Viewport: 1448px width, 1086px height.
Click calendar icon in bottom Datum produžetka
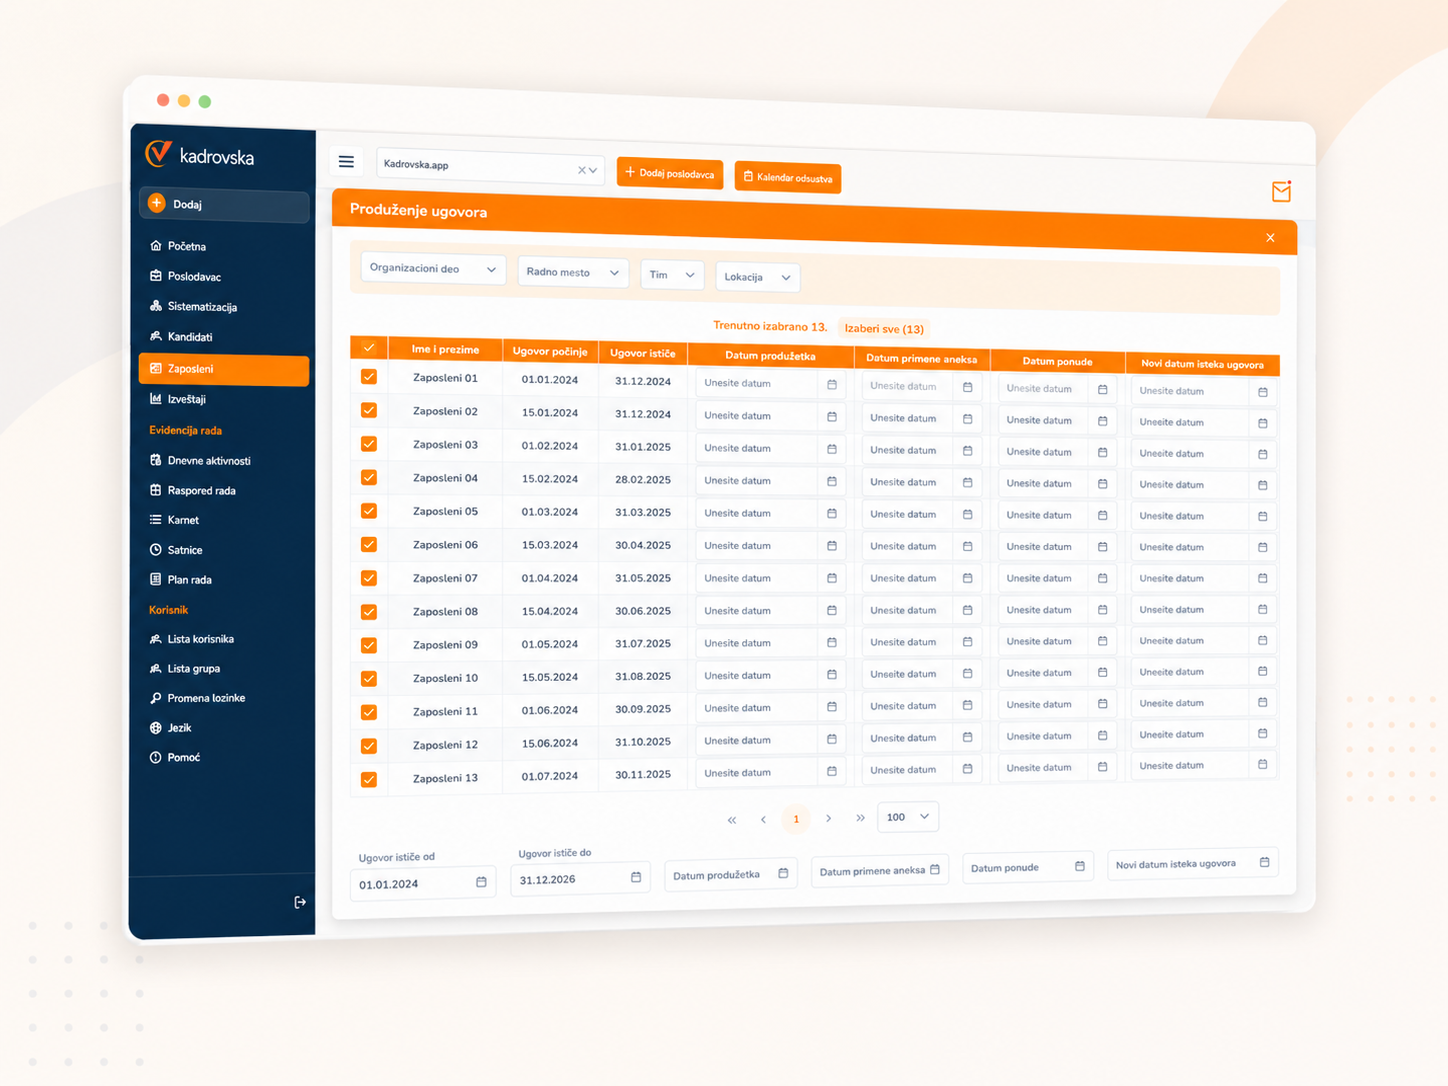coord(783,873)
